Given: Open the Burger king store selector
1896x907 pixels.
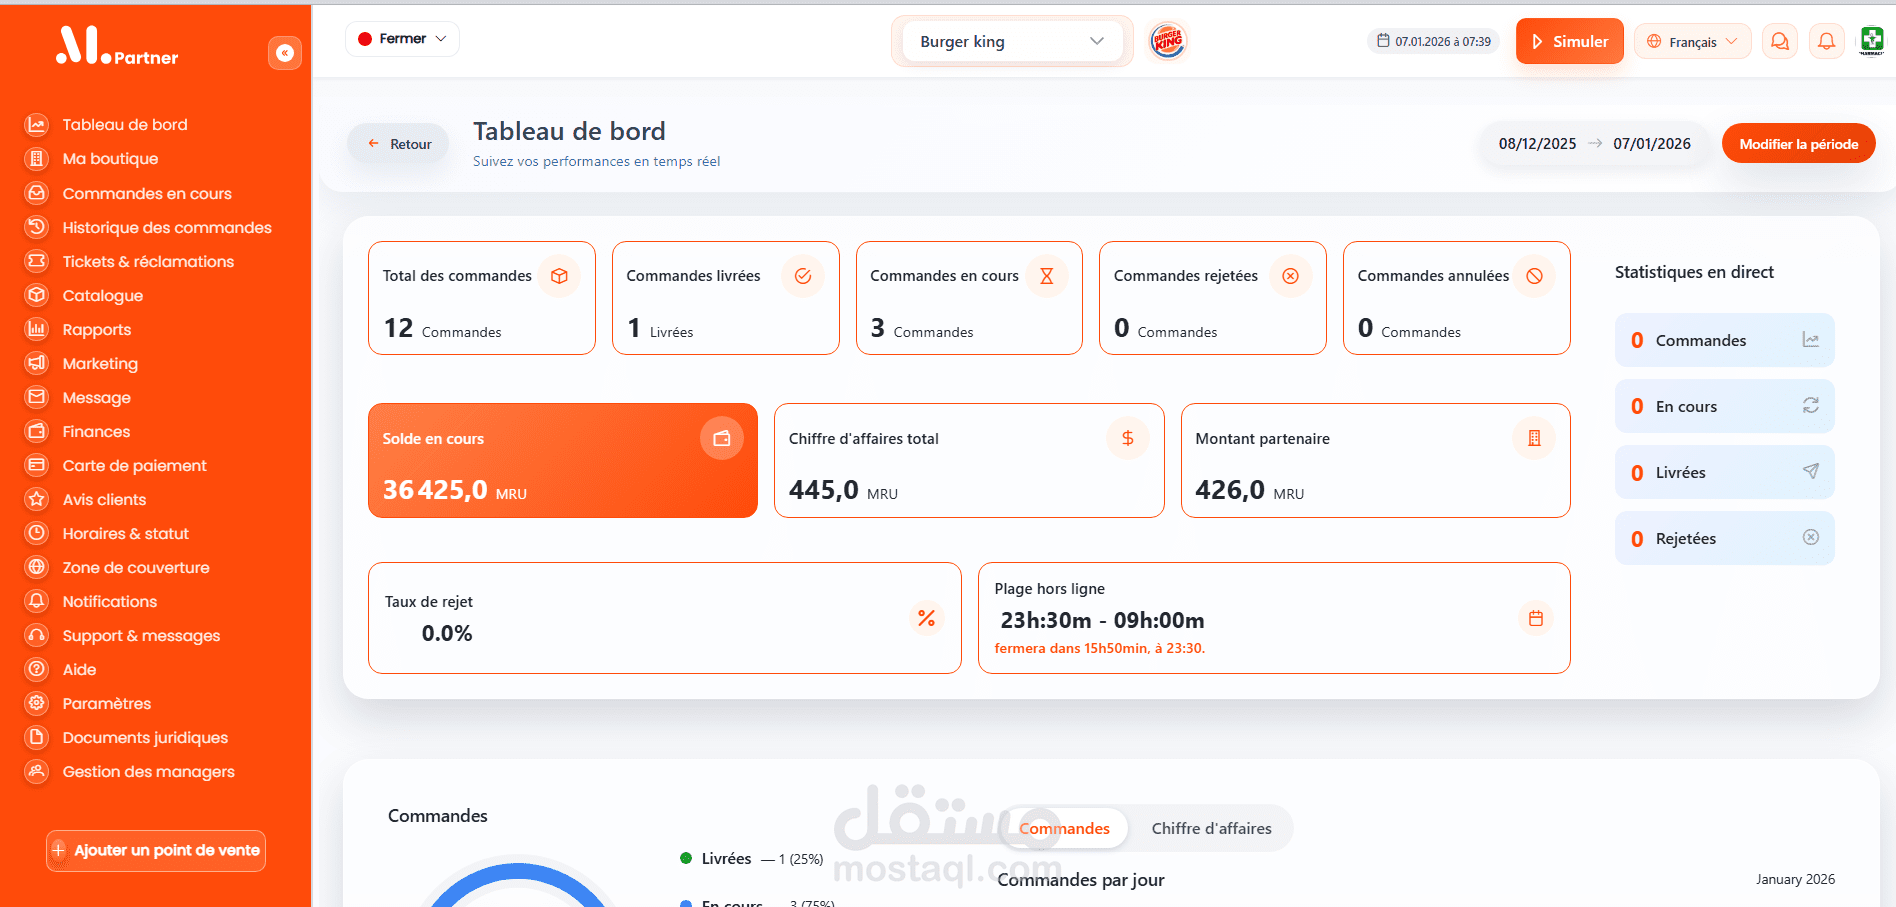Looking at the screenshot, I should point(1012,41).
